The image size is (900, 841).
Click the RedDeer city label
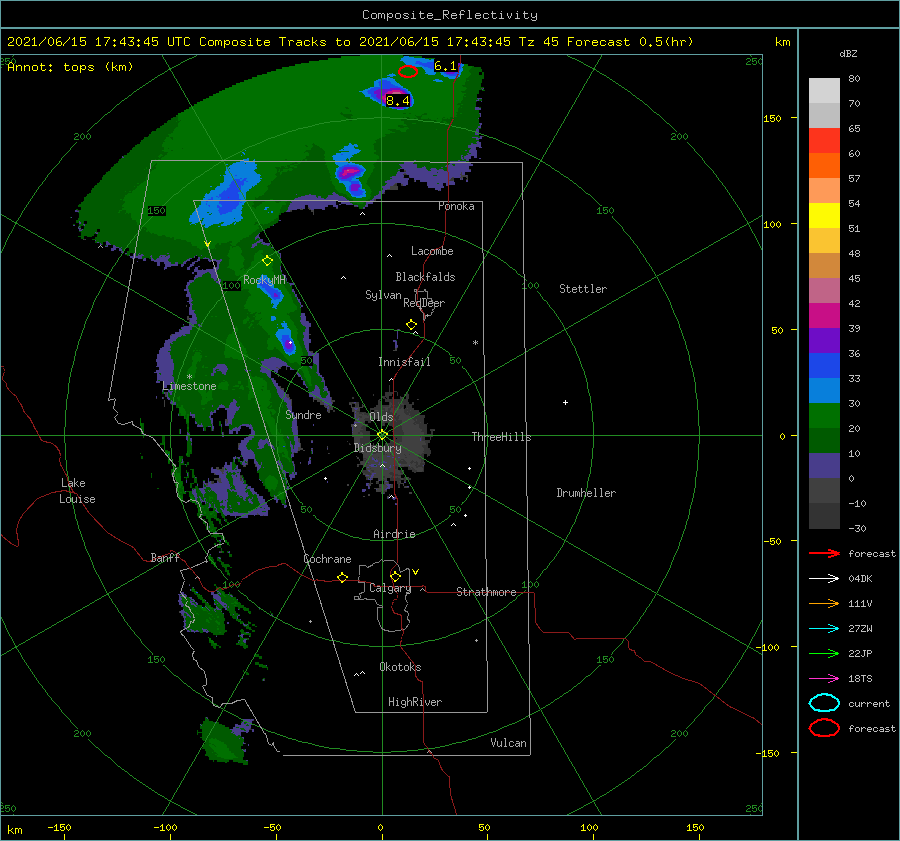pos(424,303)
